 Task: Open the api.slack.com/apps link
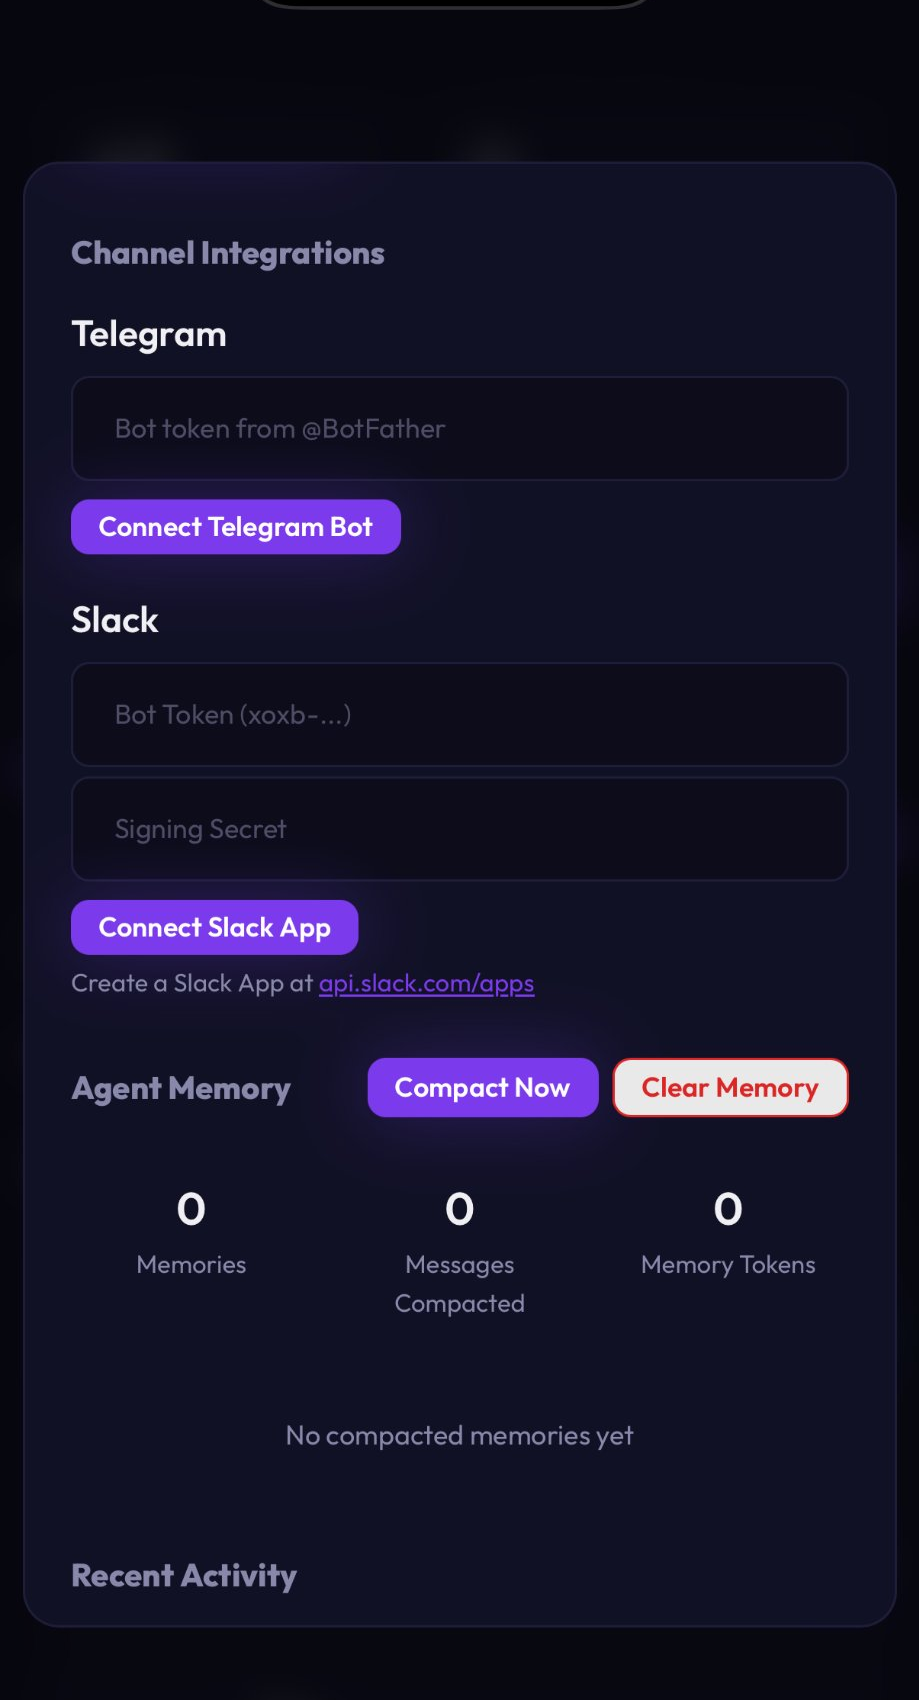[426, 984]
